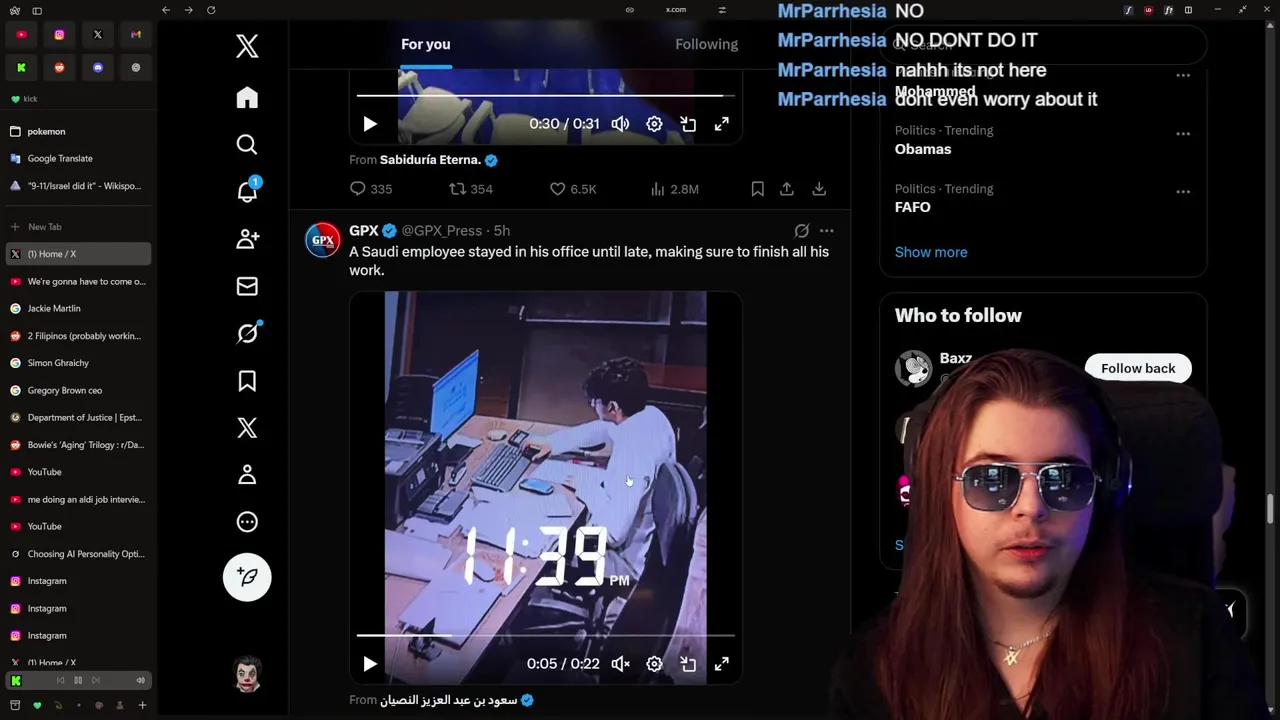The height and width of the screenshot is (720, 1280).
Task: Switch to the For you tab
Action: 426,44
